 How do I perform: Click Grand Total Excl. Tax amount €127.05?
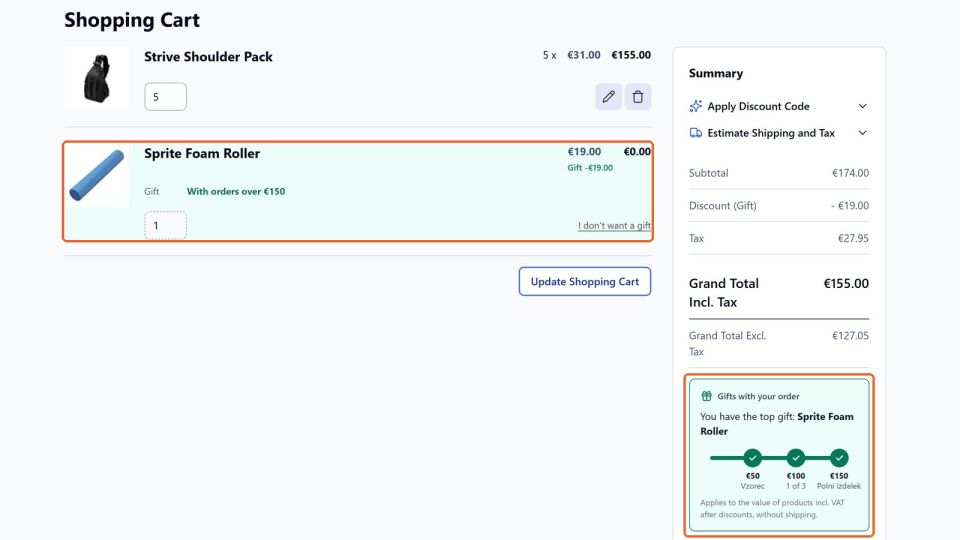(850, 336)
